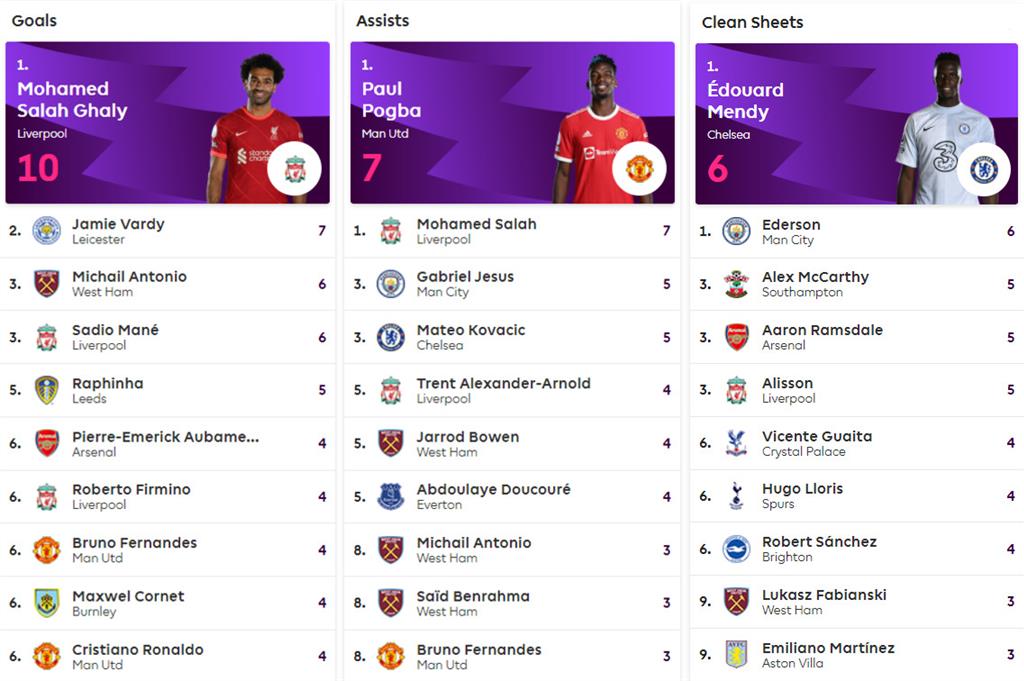This screenshot has width=1024, height=681.
Task: Click the Everton crest beside Abdoulaye Doucouré
Action: click(x=391, y=496)
